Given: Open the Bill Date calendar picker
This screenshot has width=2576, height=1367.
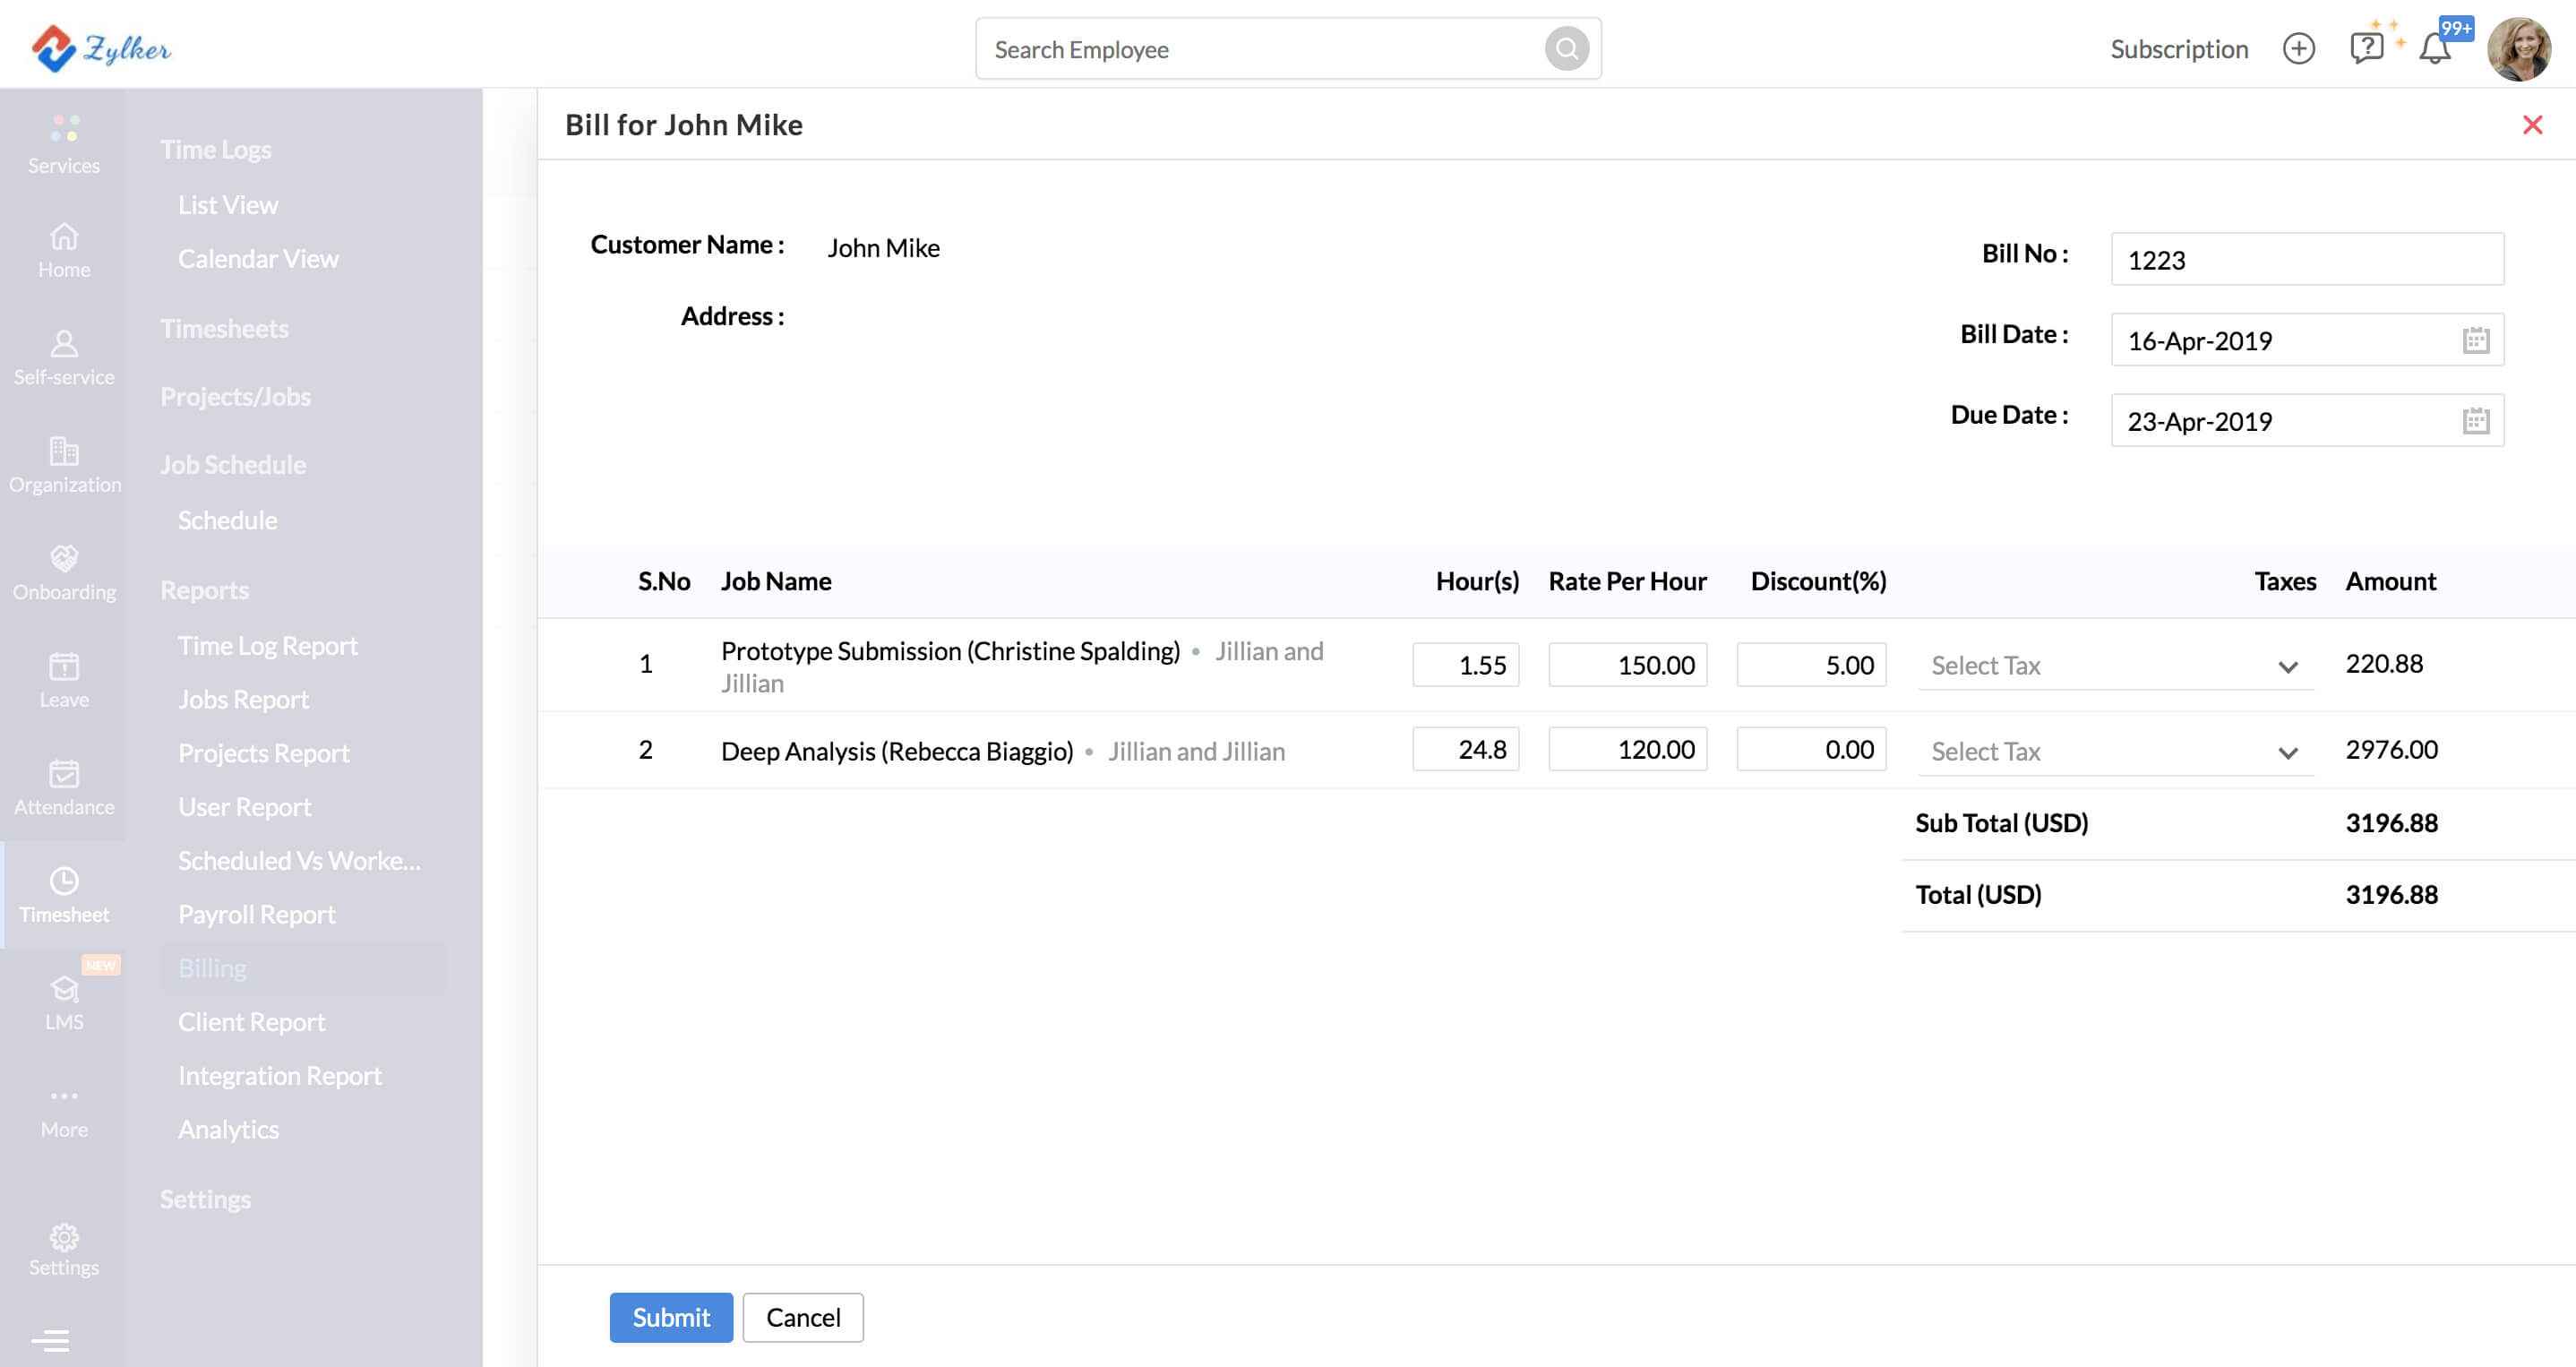Looking at the screenshot, I should tap(2475, 340).
